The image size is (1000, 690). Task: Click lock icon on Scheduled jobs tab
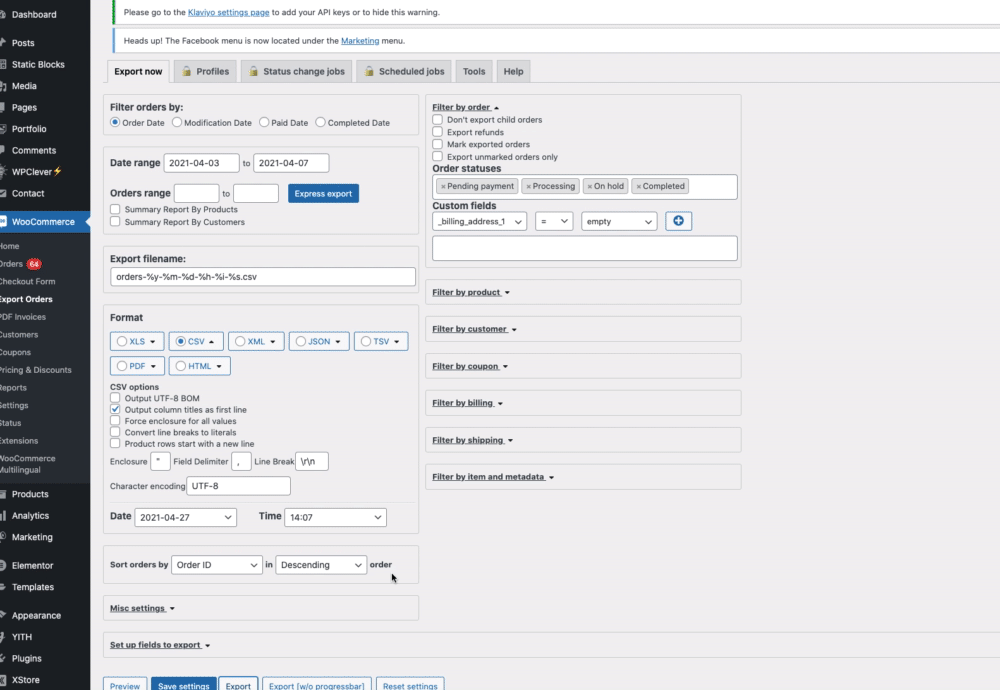pyautogui.click(x=369, y=71)
